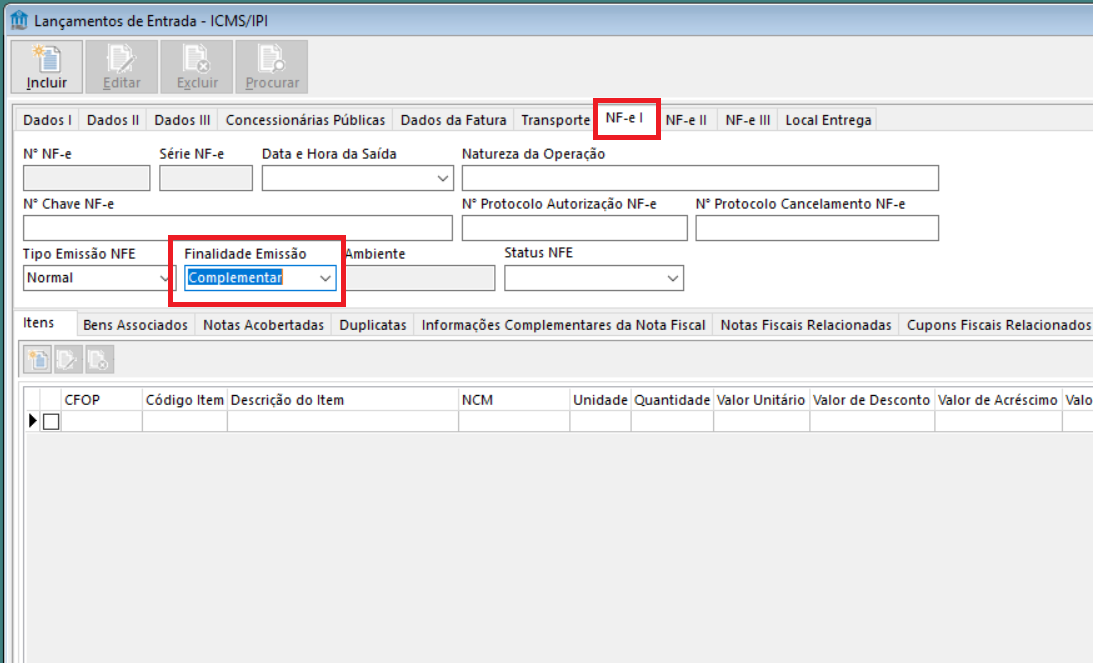Click the N° Protocolo Autorização NF-e field
The height and width of the screenshot is (663, 1093).
coord(574,228)
